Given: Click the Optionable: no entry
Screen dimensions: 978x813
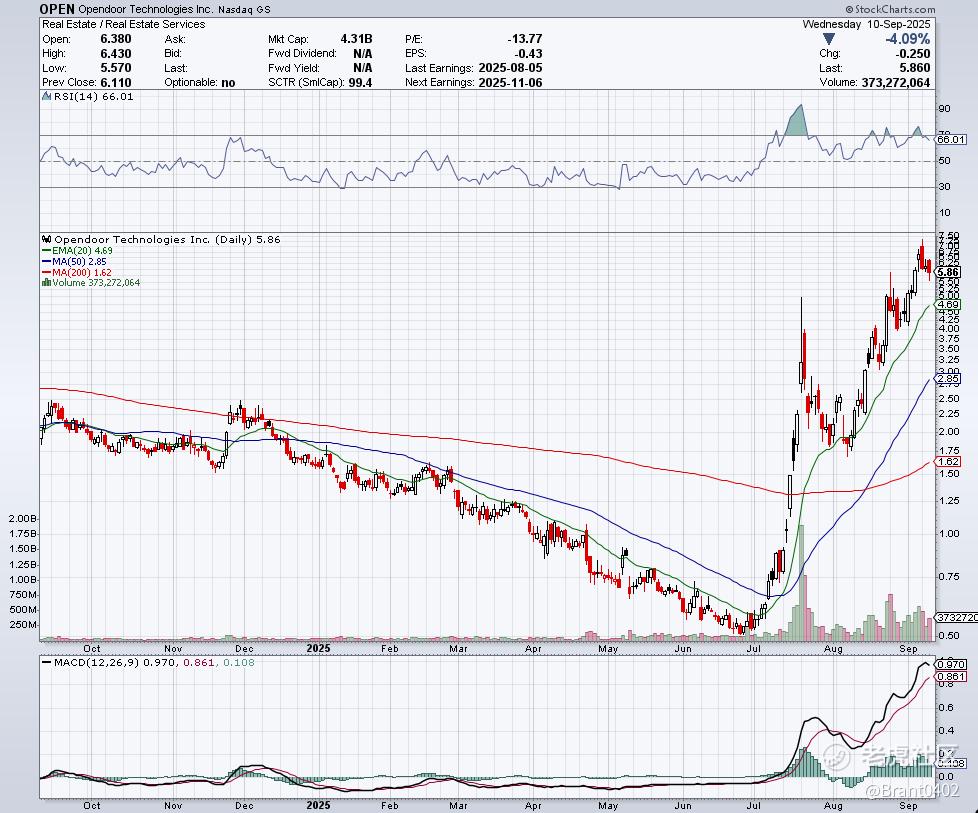Looking at the screenshot, I should pyautogui.click(x=200, y=82).
